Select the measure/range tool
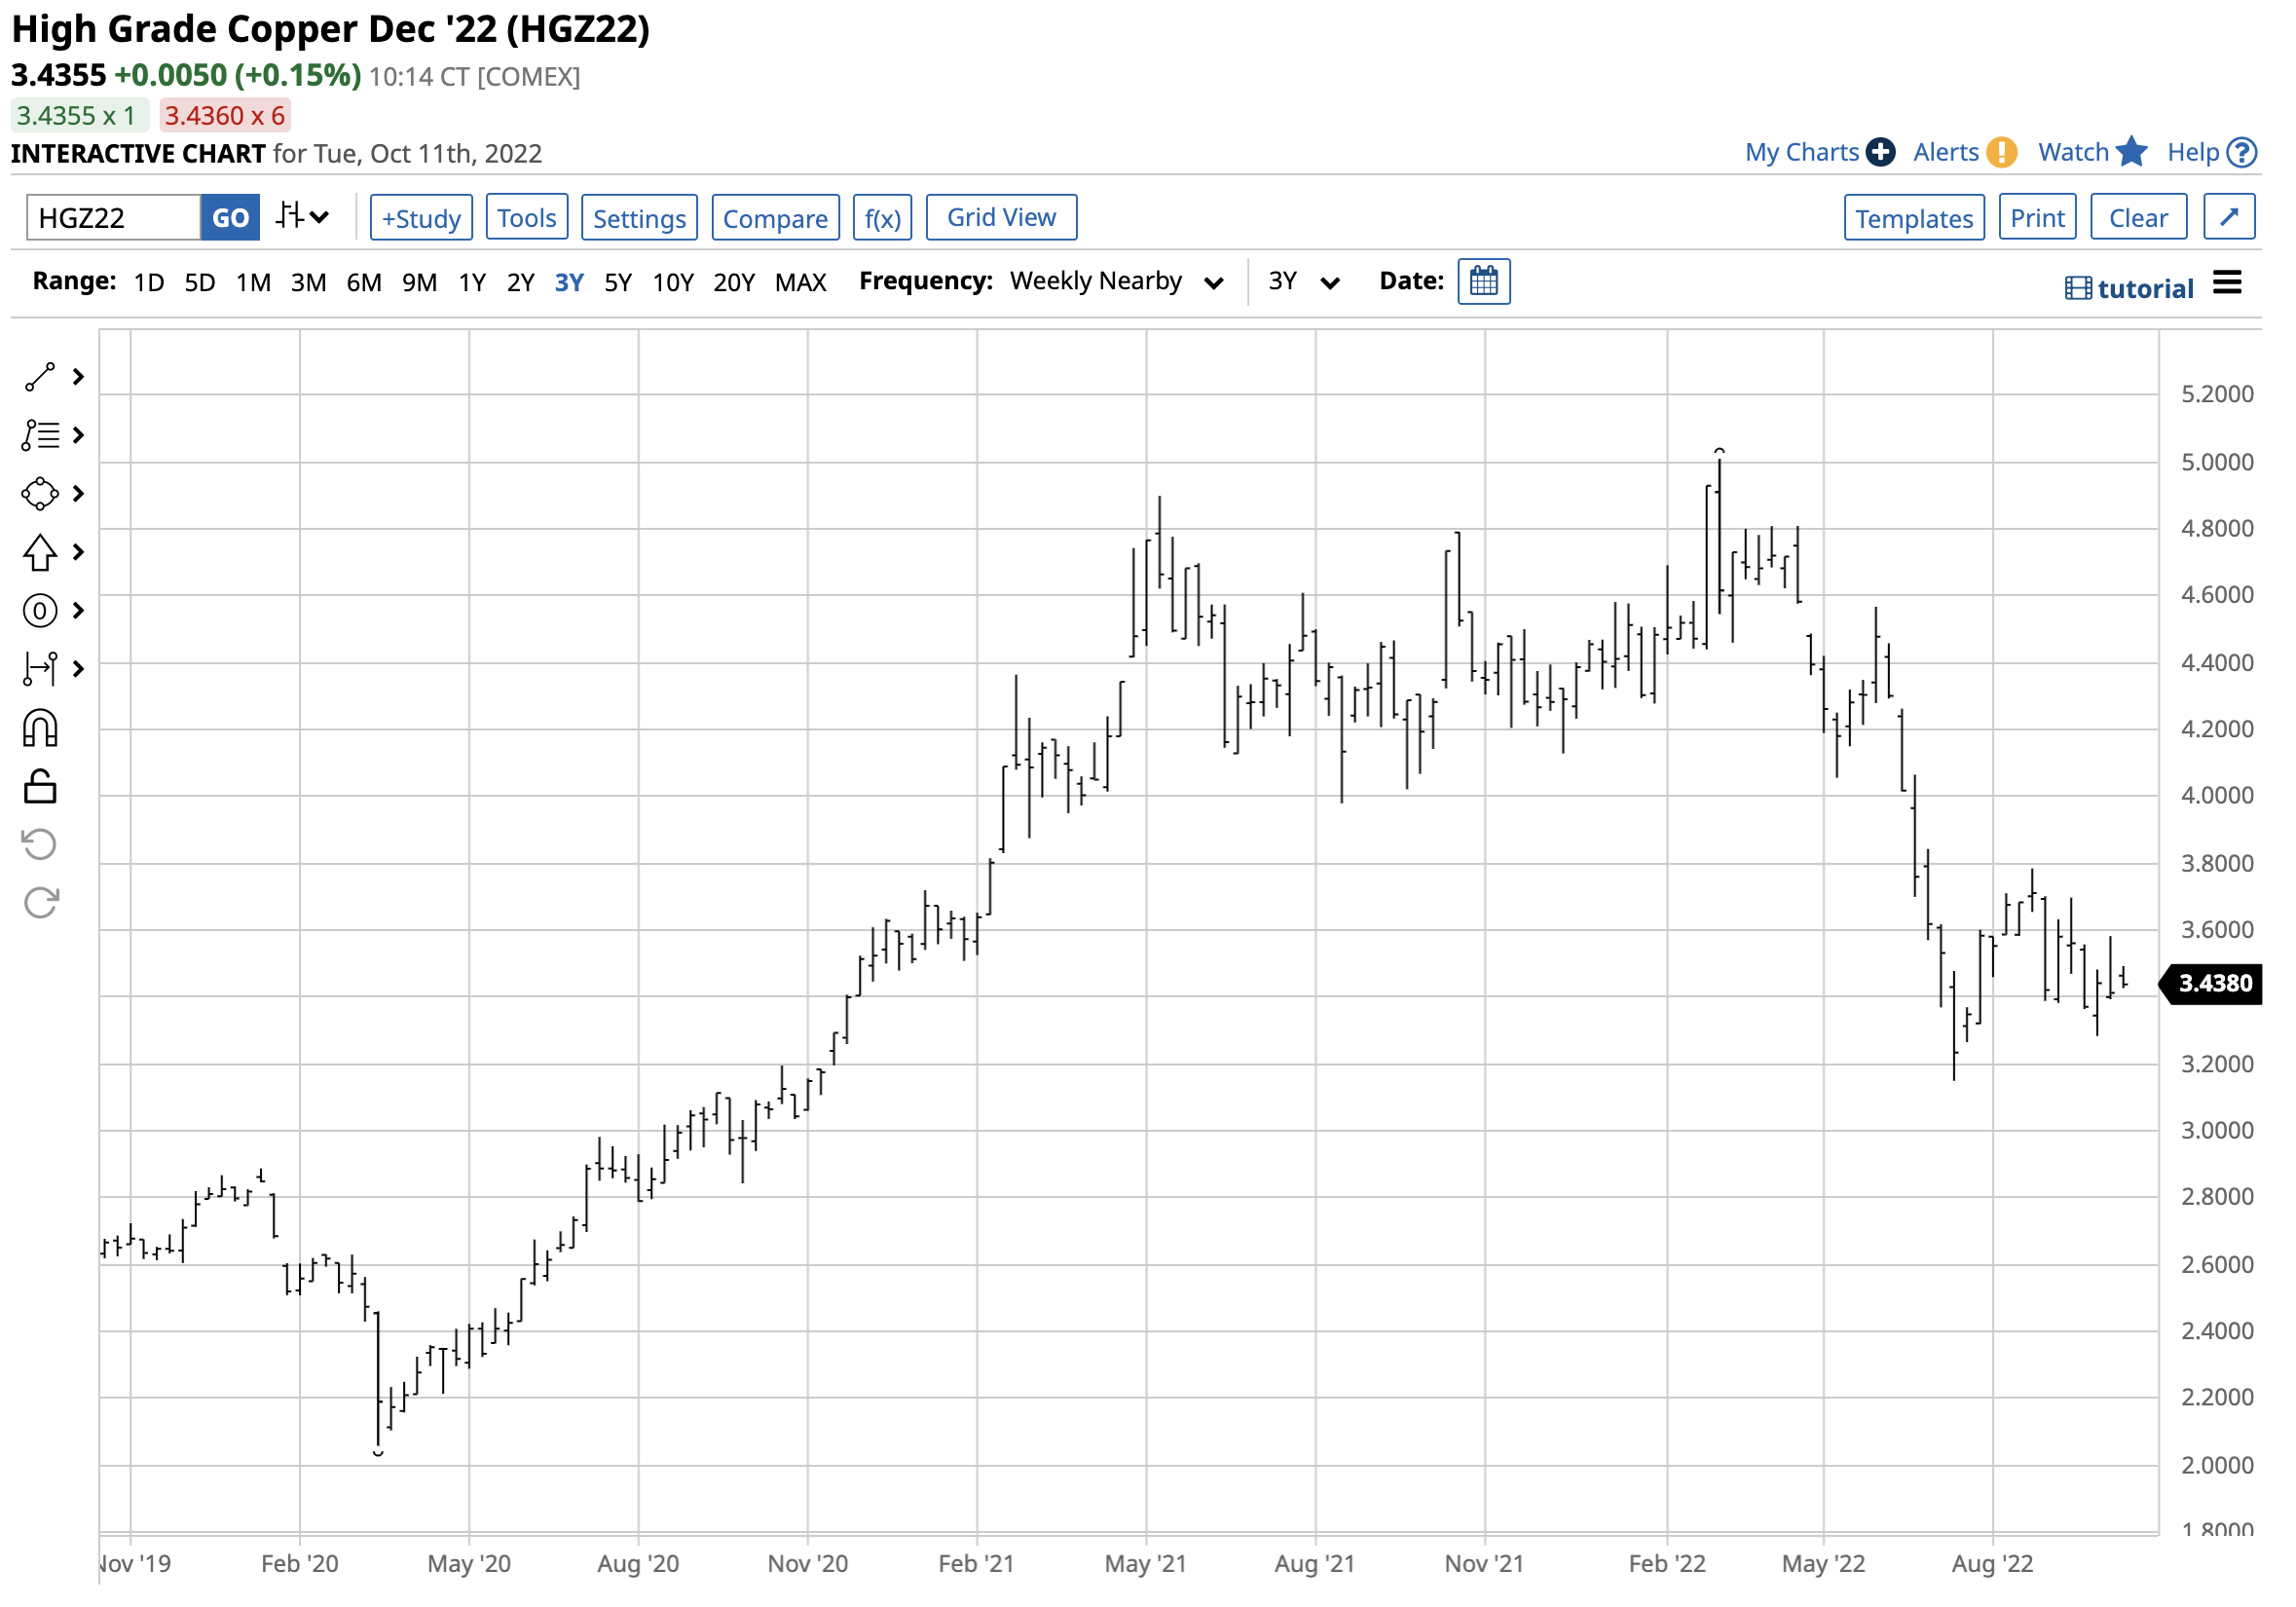 [x=40, y=668]
